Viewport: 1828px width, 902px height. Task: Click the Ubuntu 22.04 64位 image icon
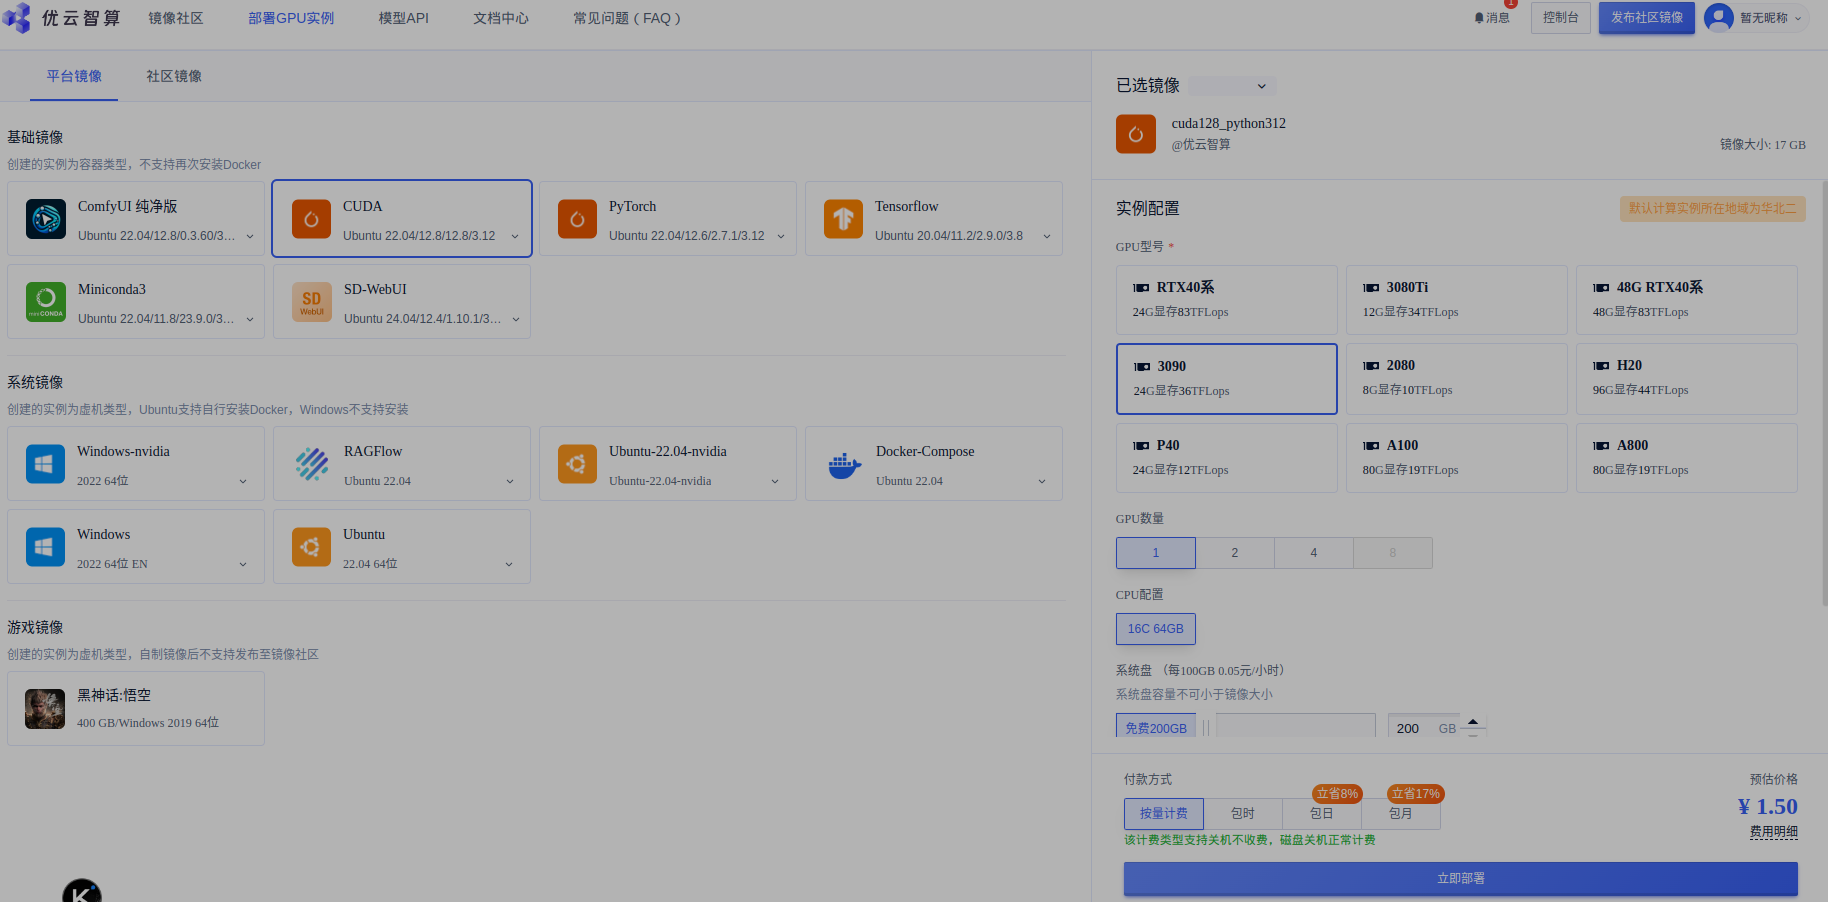click(x=311, y=547)
